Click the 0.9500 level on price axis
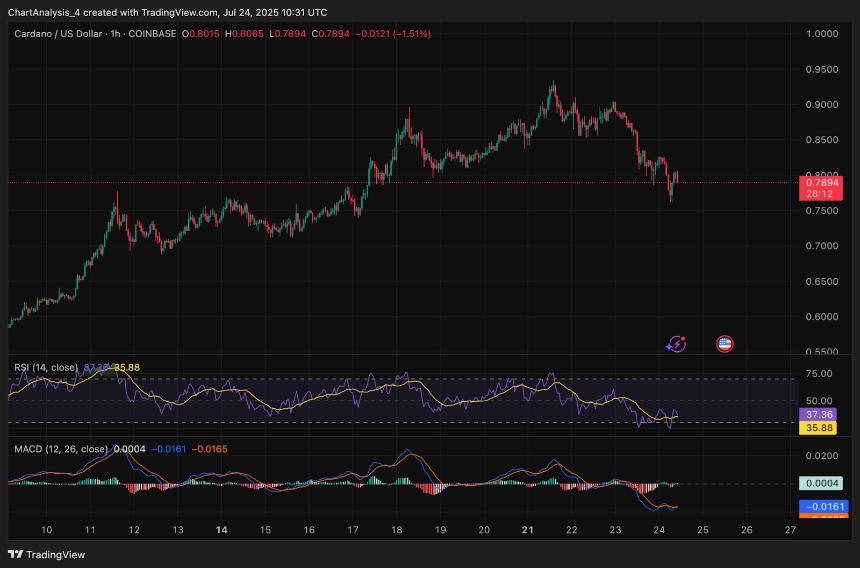Image resolution: width=860 pixels, height=568 pixels. pos(822,70)
